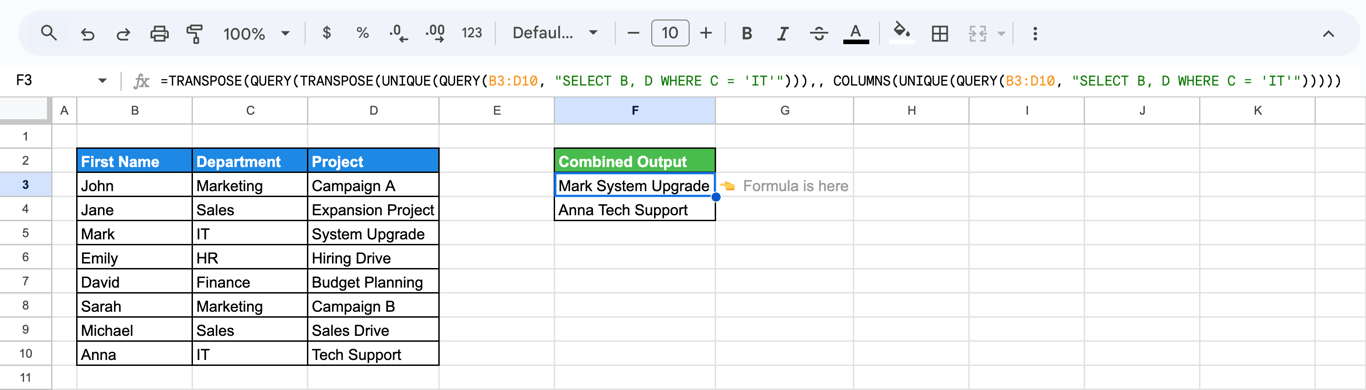Open the text color picker
Screen dimensions: 1366x390
click(855, 33)
